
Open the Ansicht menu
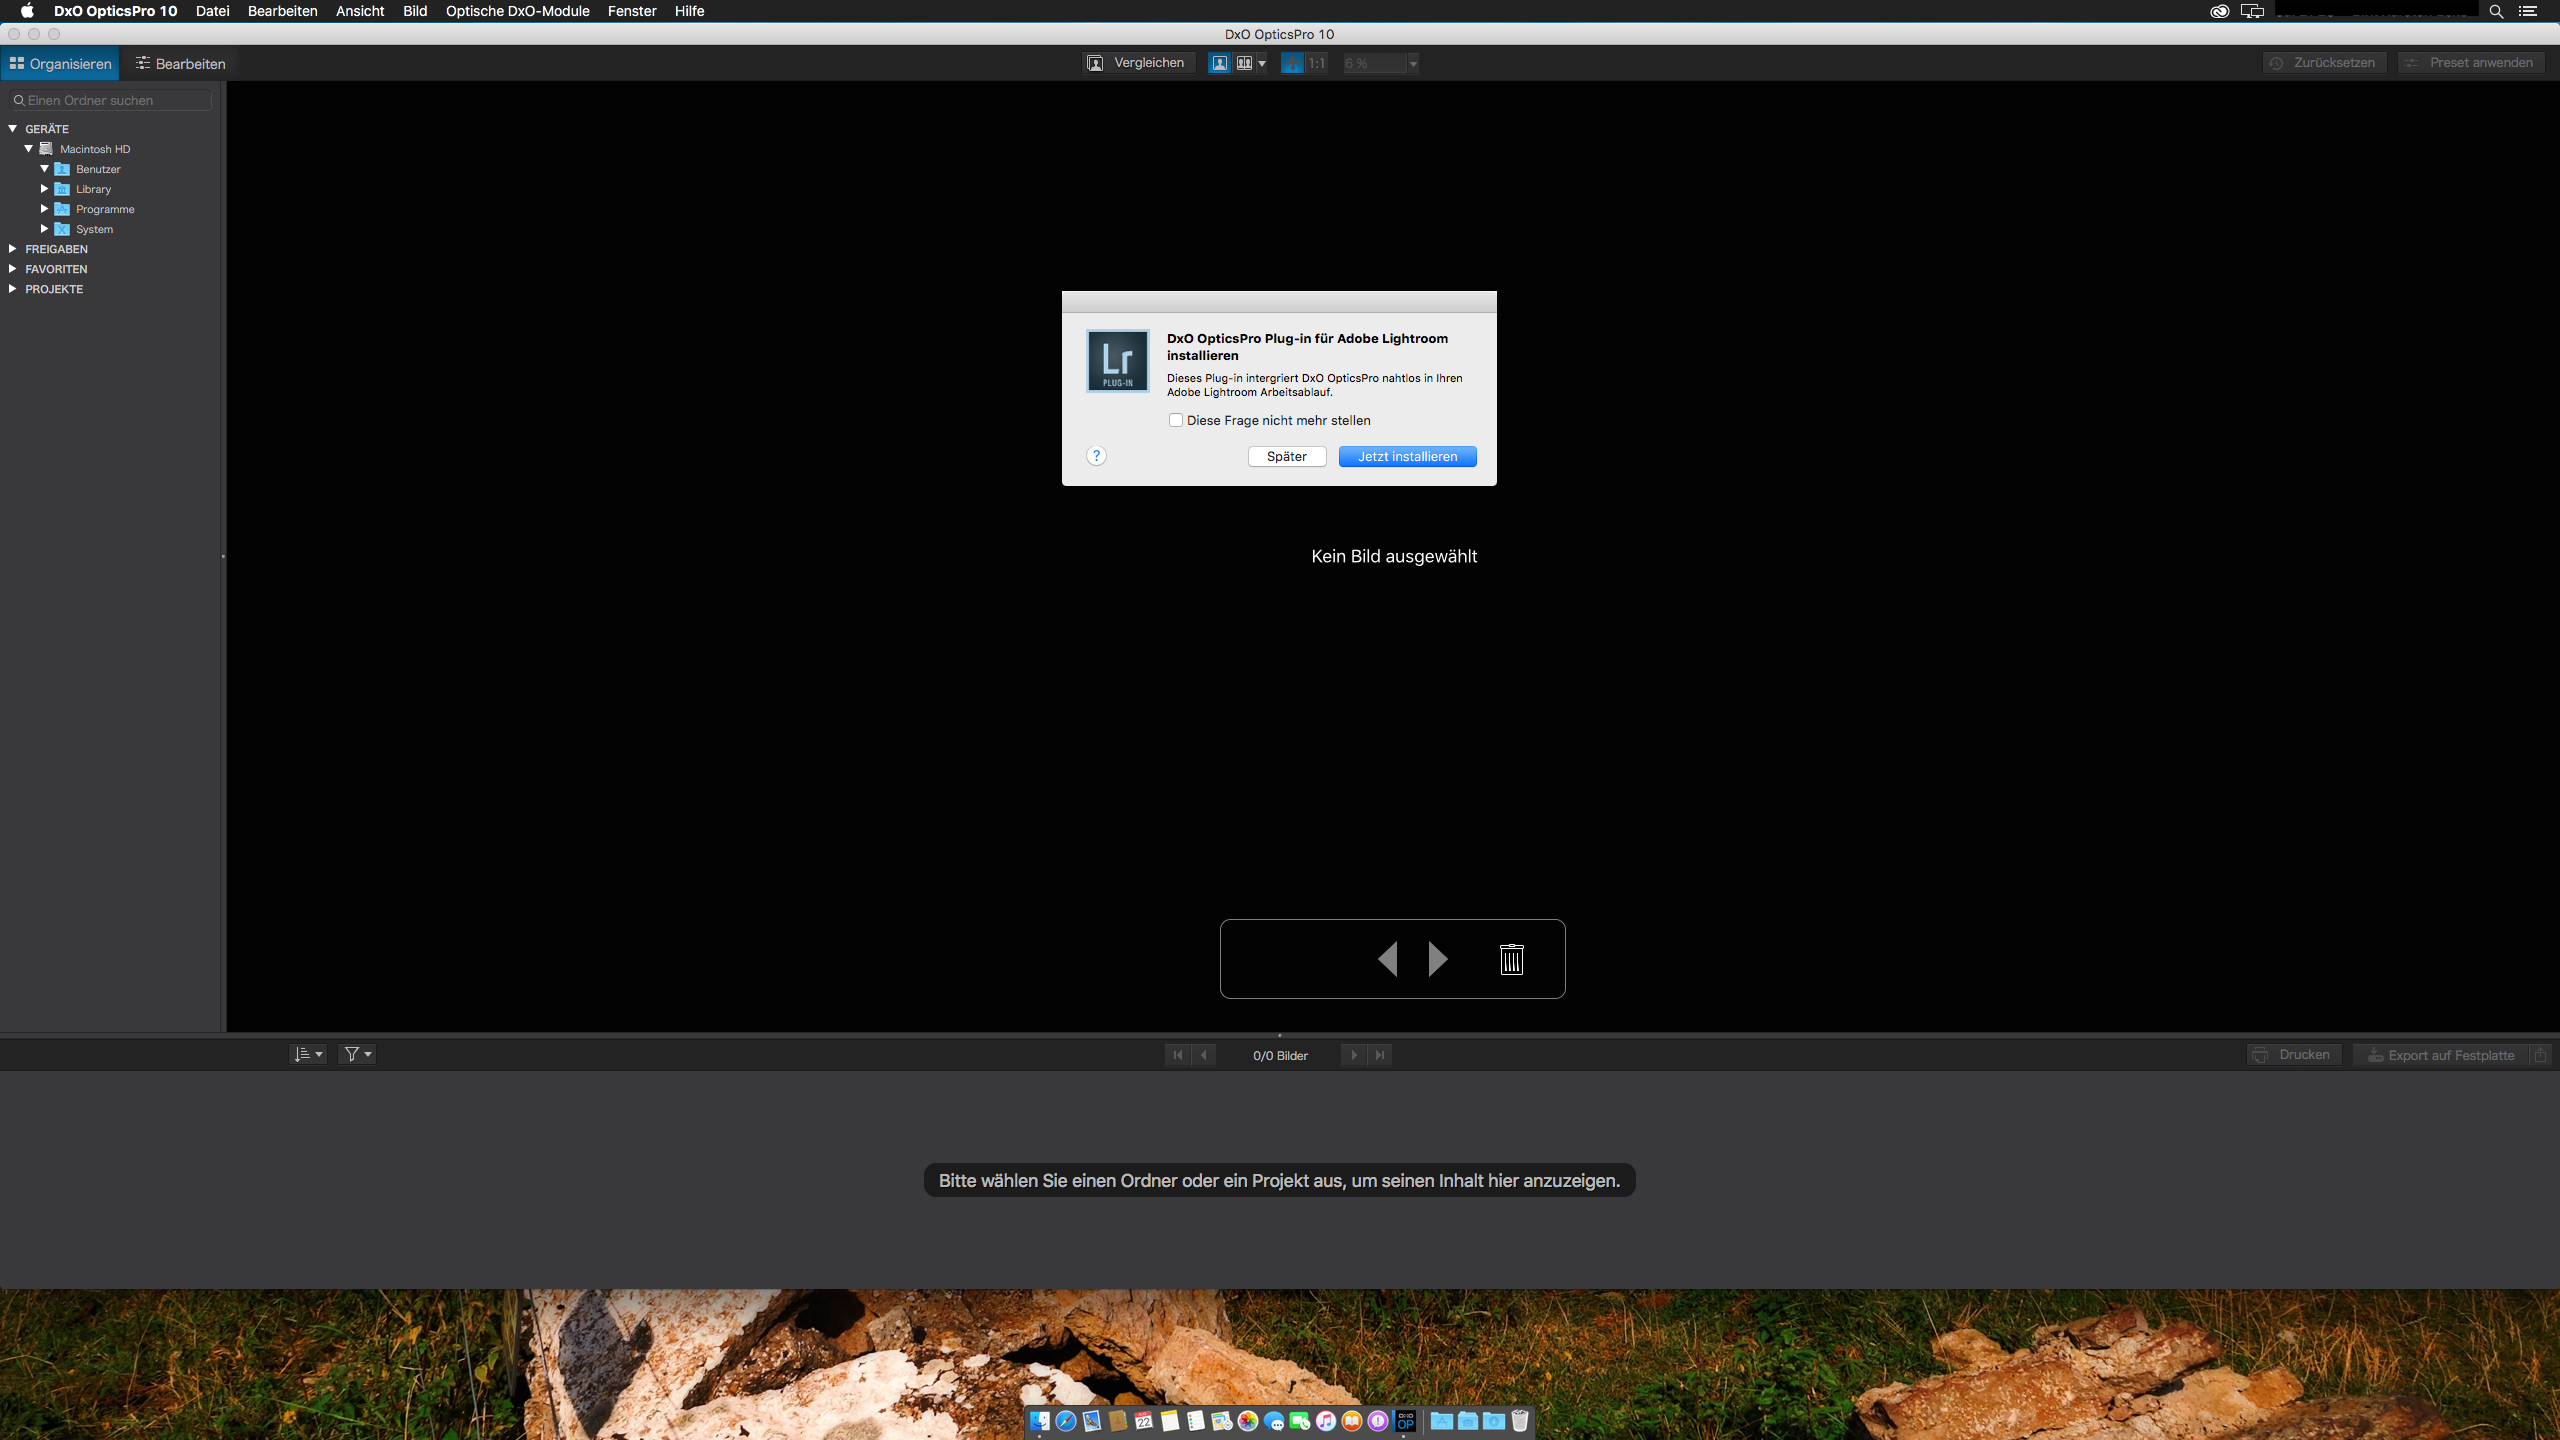click(360, 11)
